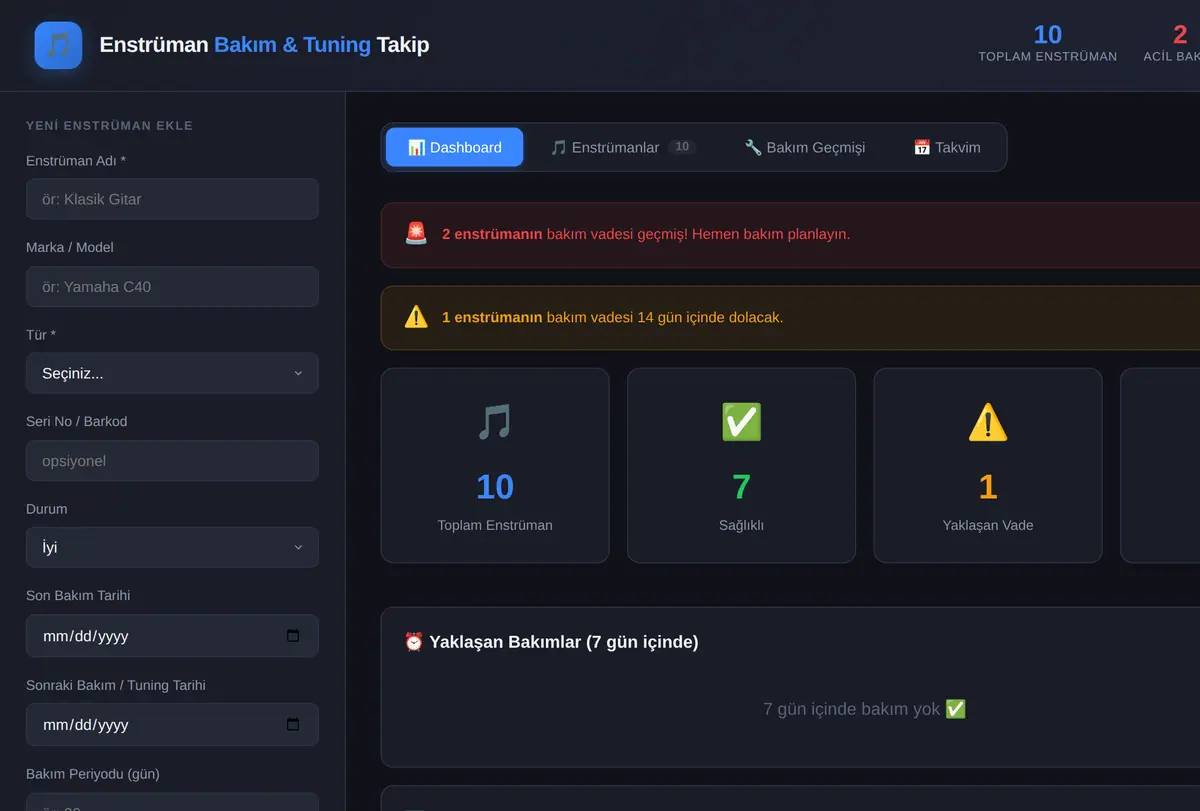Open the Bakım Geçmişi tab
Screen dimensions: 1200x811
(805, 147)
